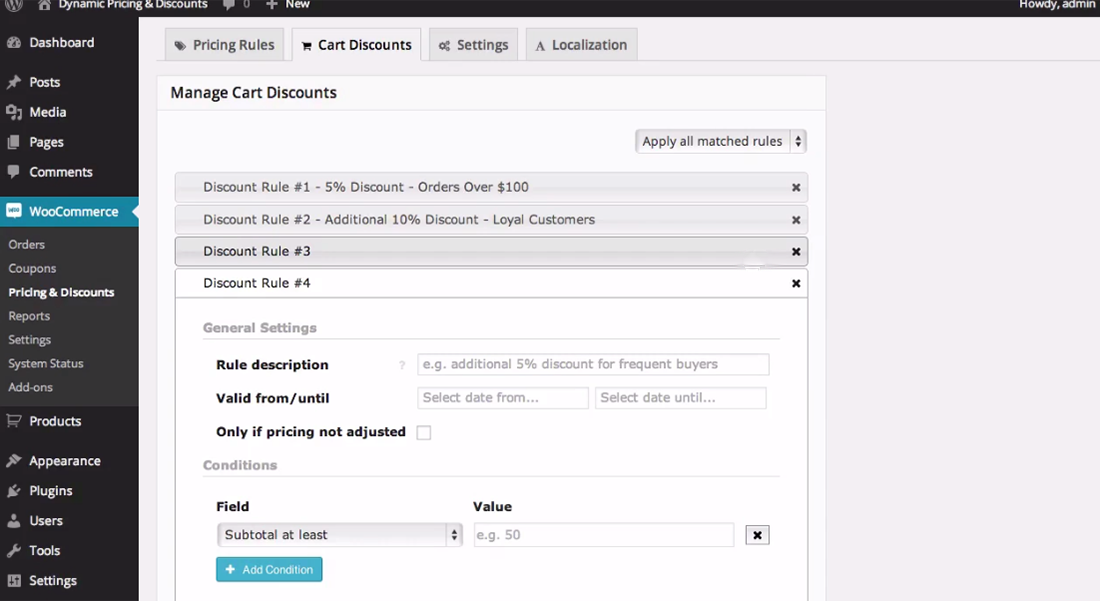Click the Rule description text field

click(593, 364)
